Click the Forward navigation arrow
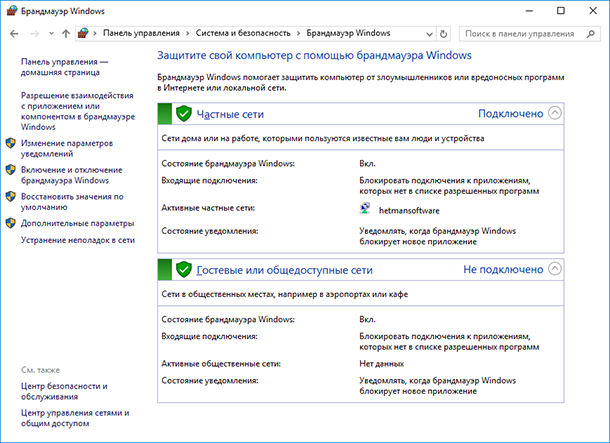 click(35, 34)
